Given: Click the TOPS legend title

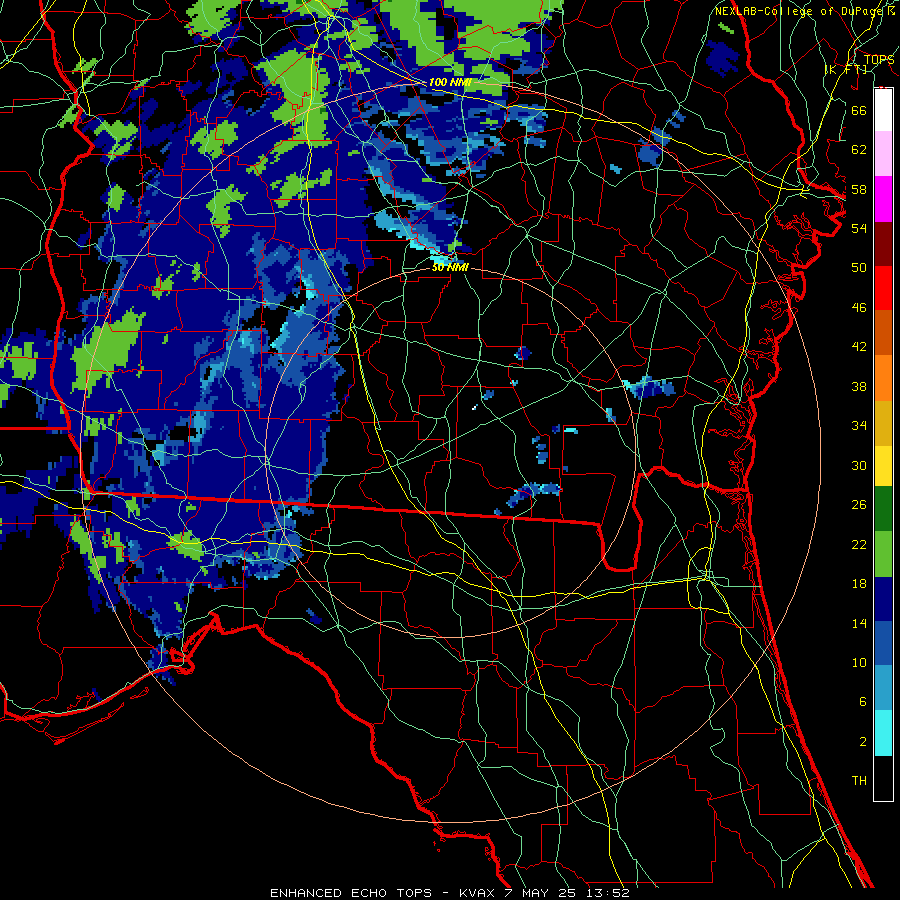Looking at the screenshot, I should coord(879,60).
